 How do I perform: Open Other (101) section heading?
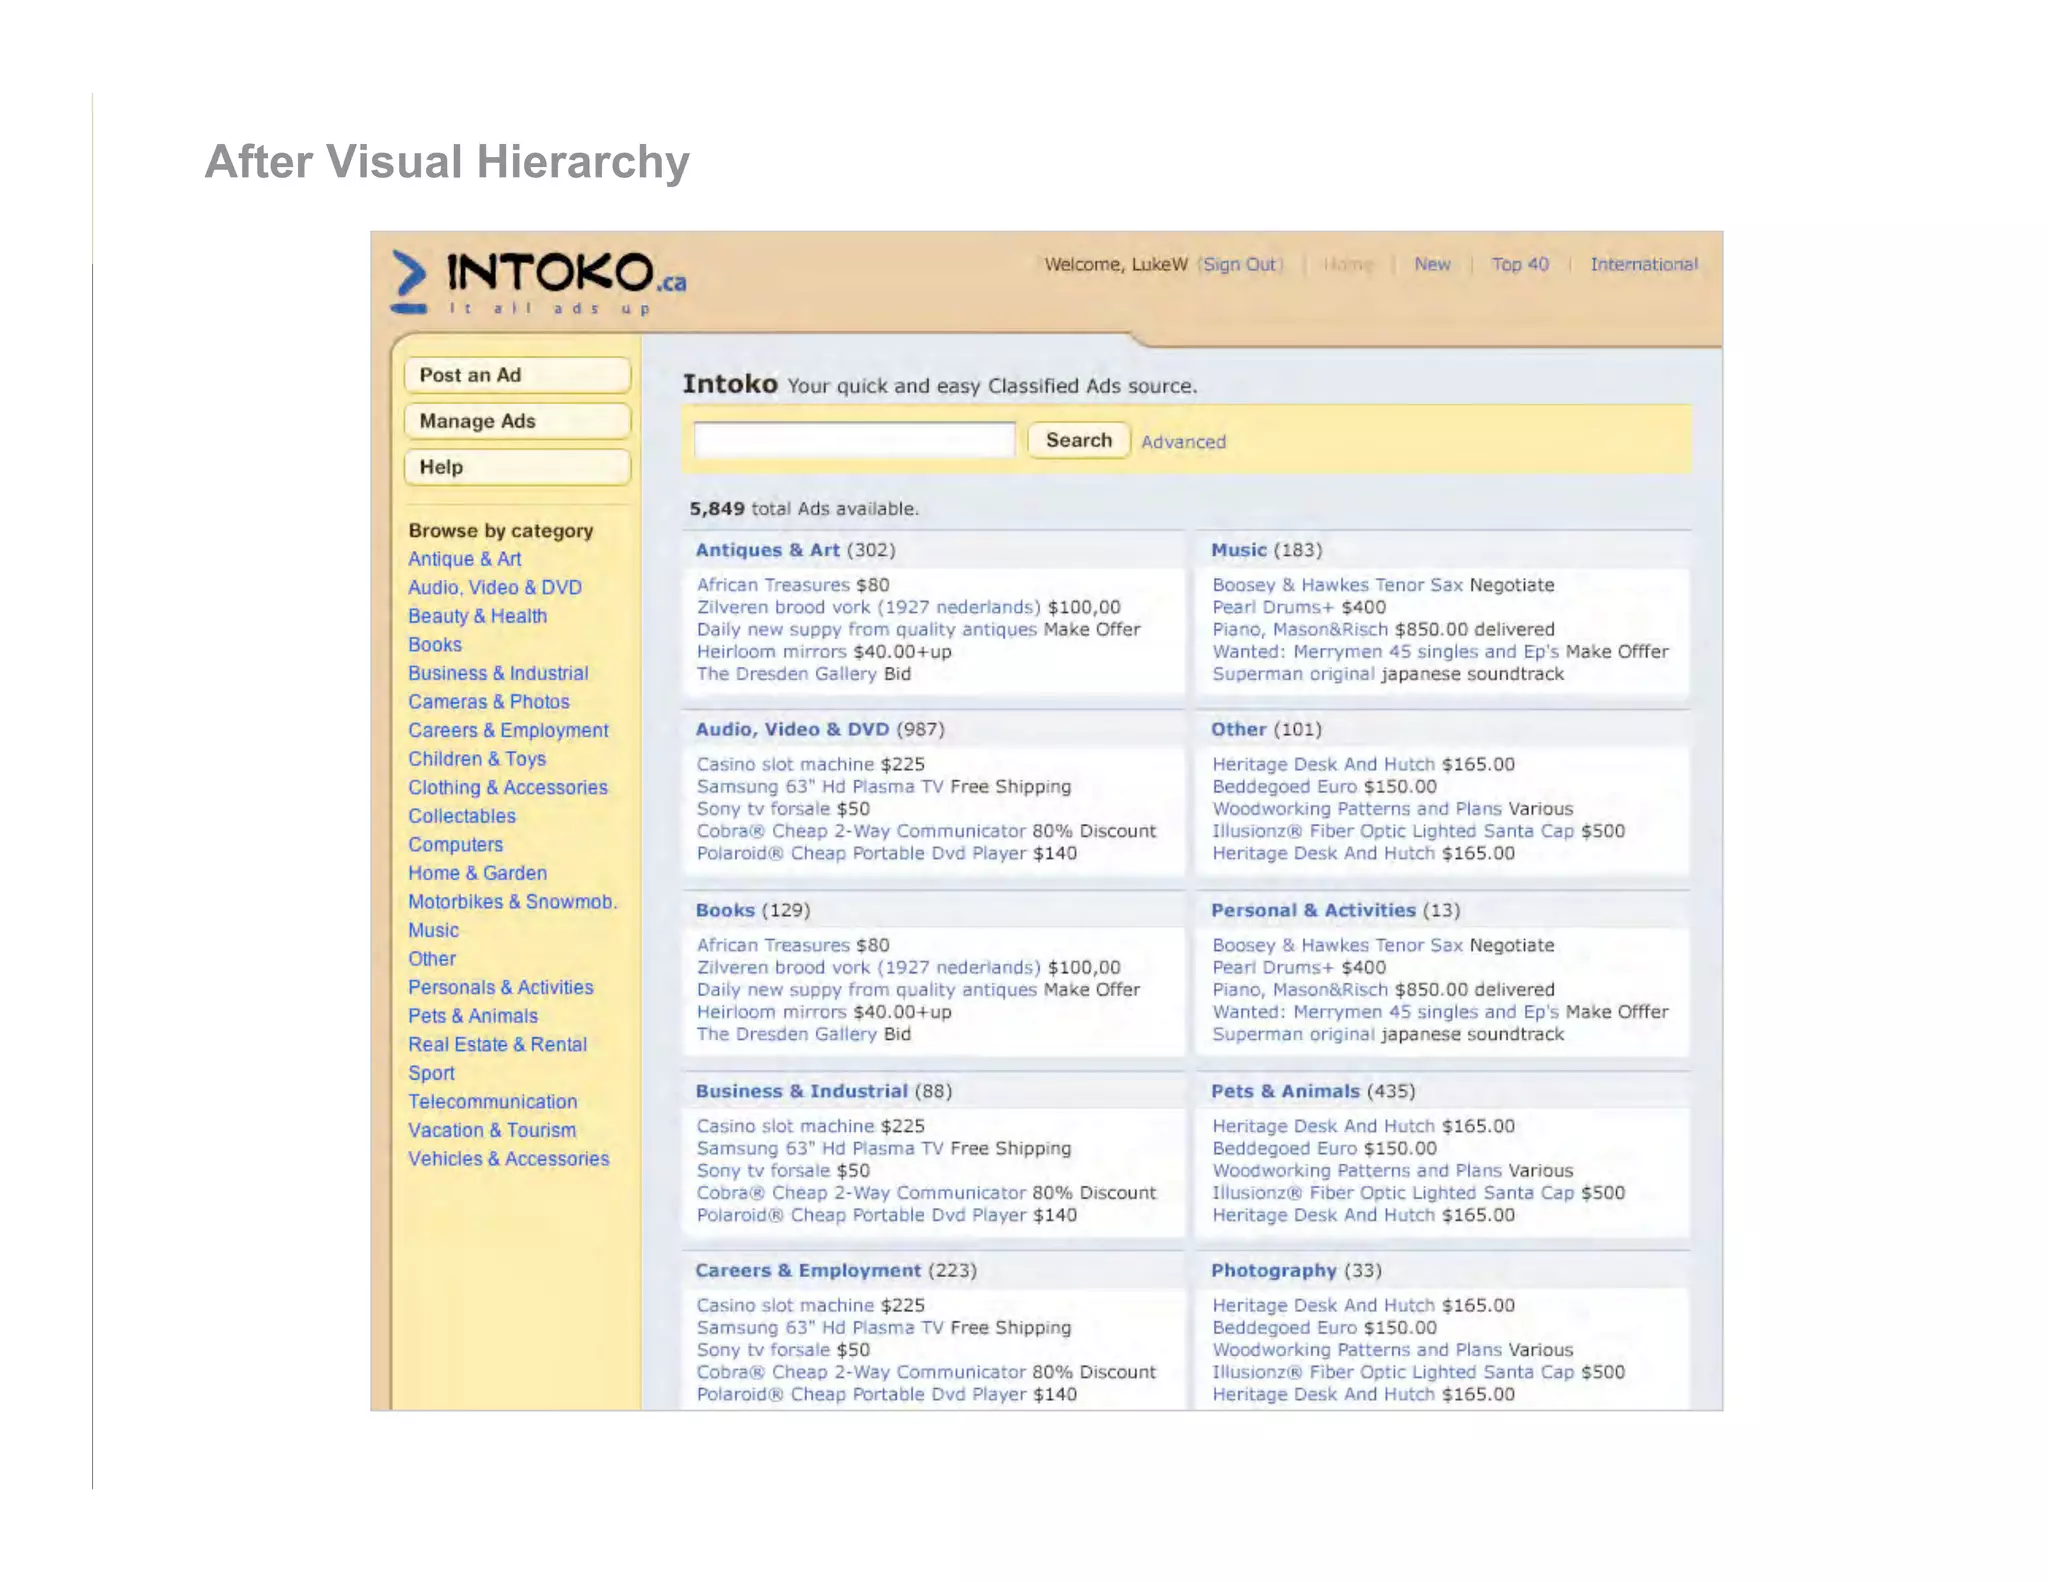(1266, 729)
